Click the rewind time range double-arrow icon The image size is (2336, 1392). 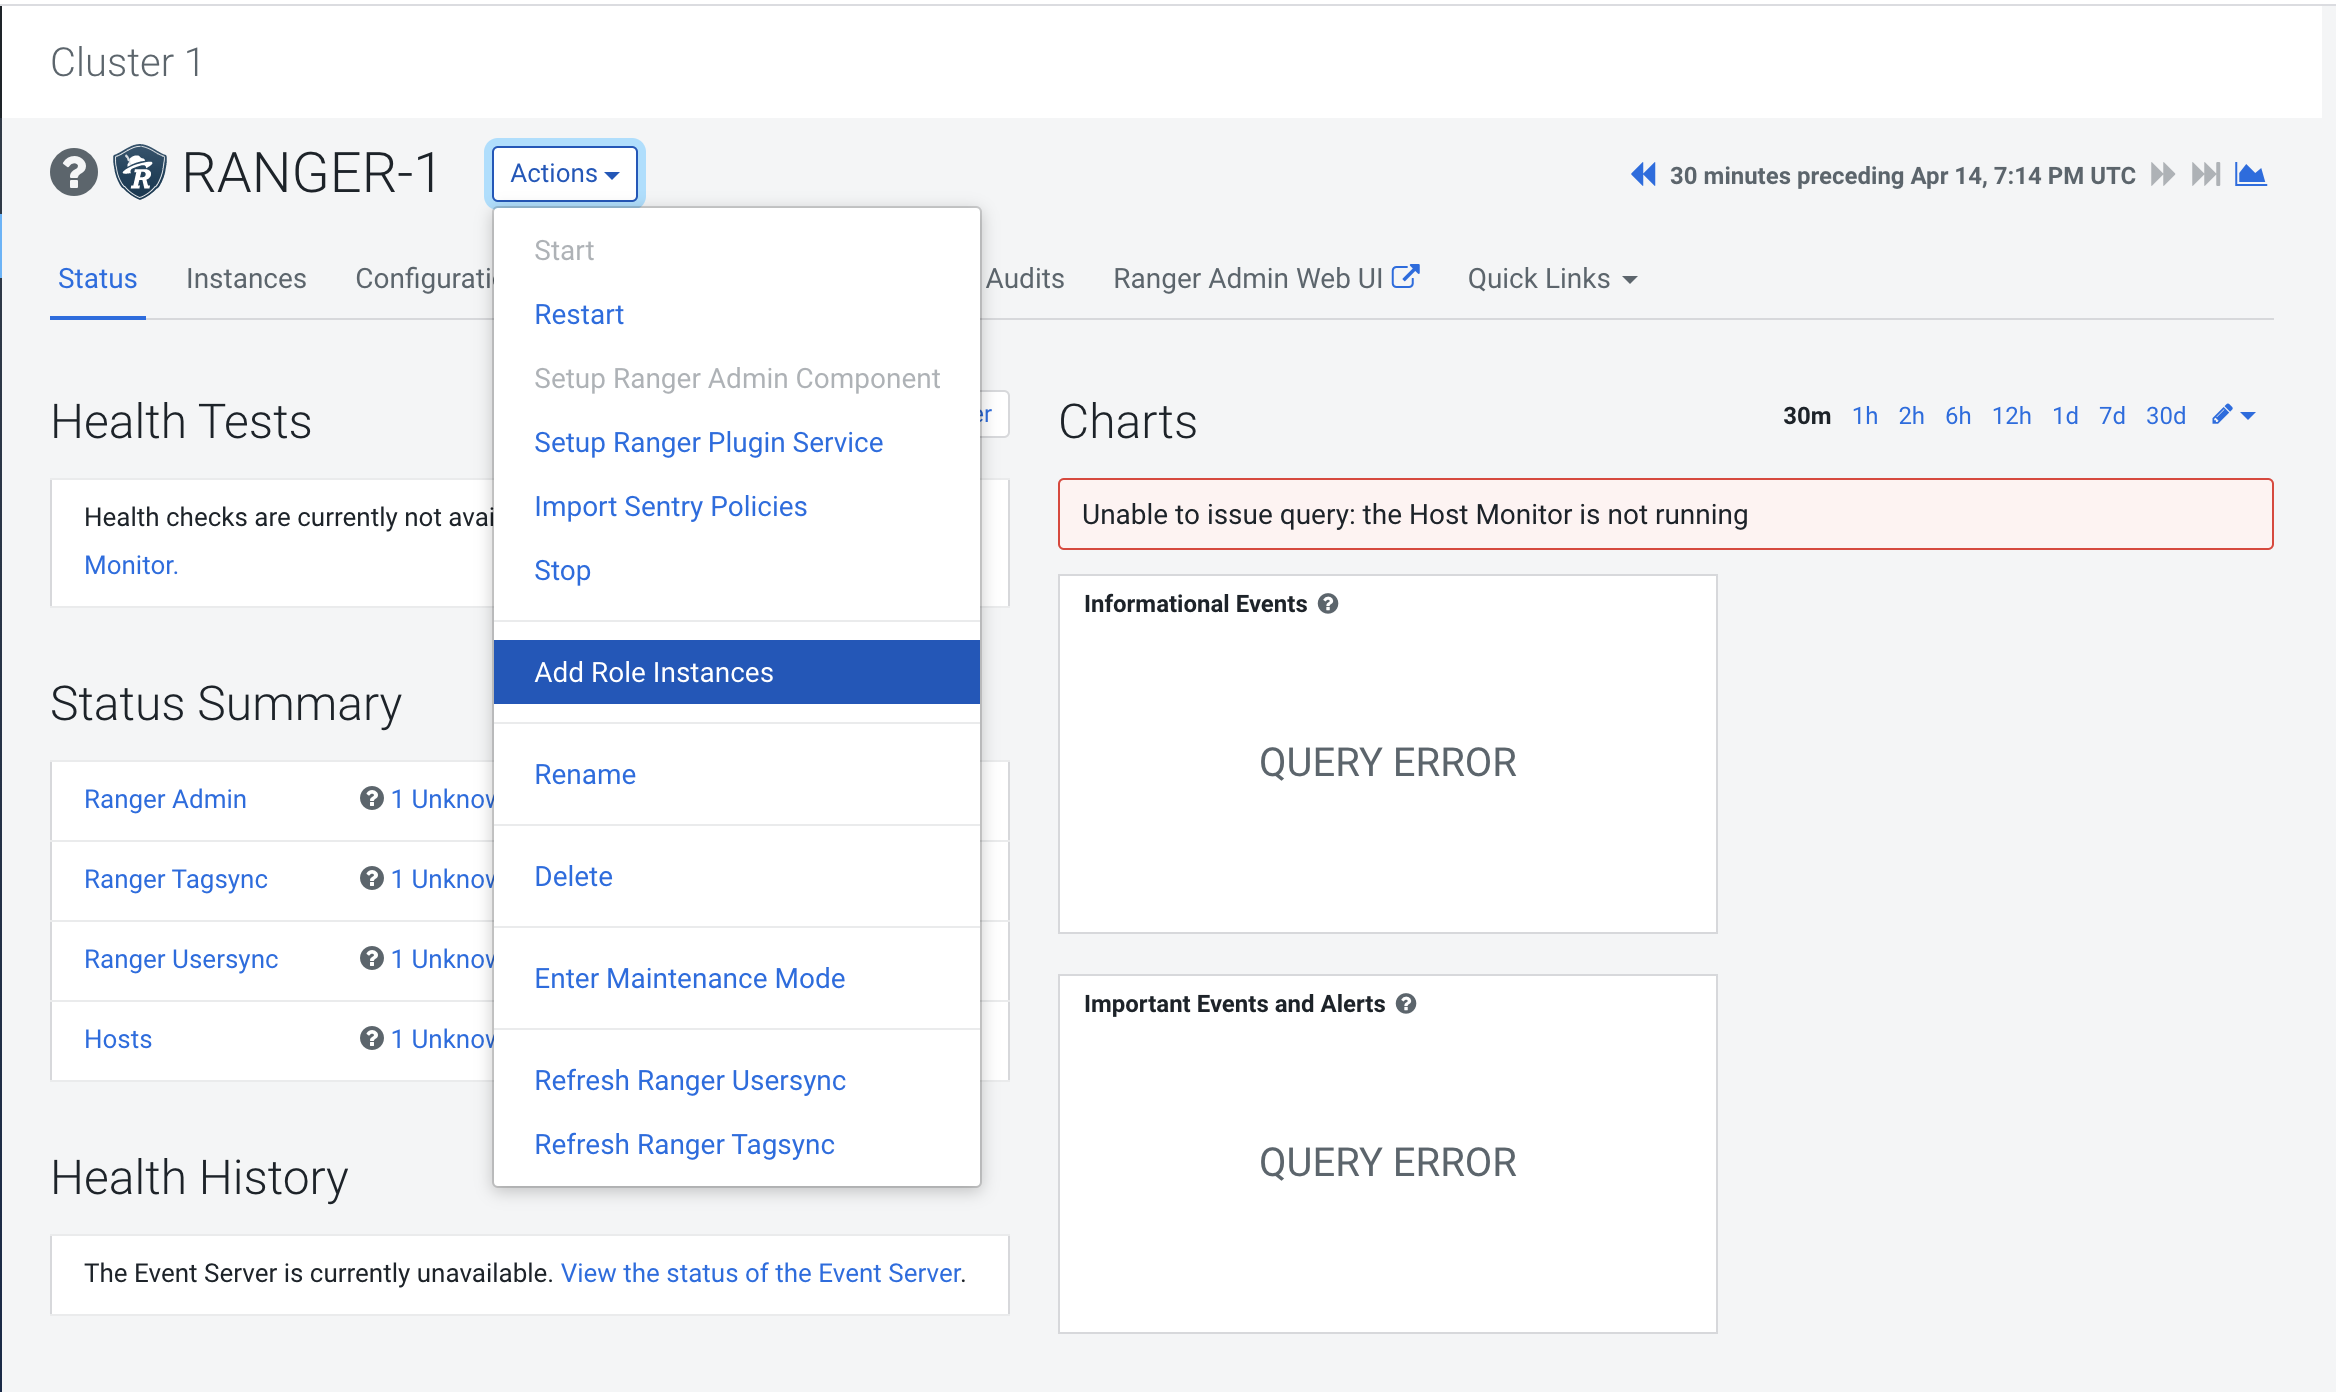(x=1643, y=175)
